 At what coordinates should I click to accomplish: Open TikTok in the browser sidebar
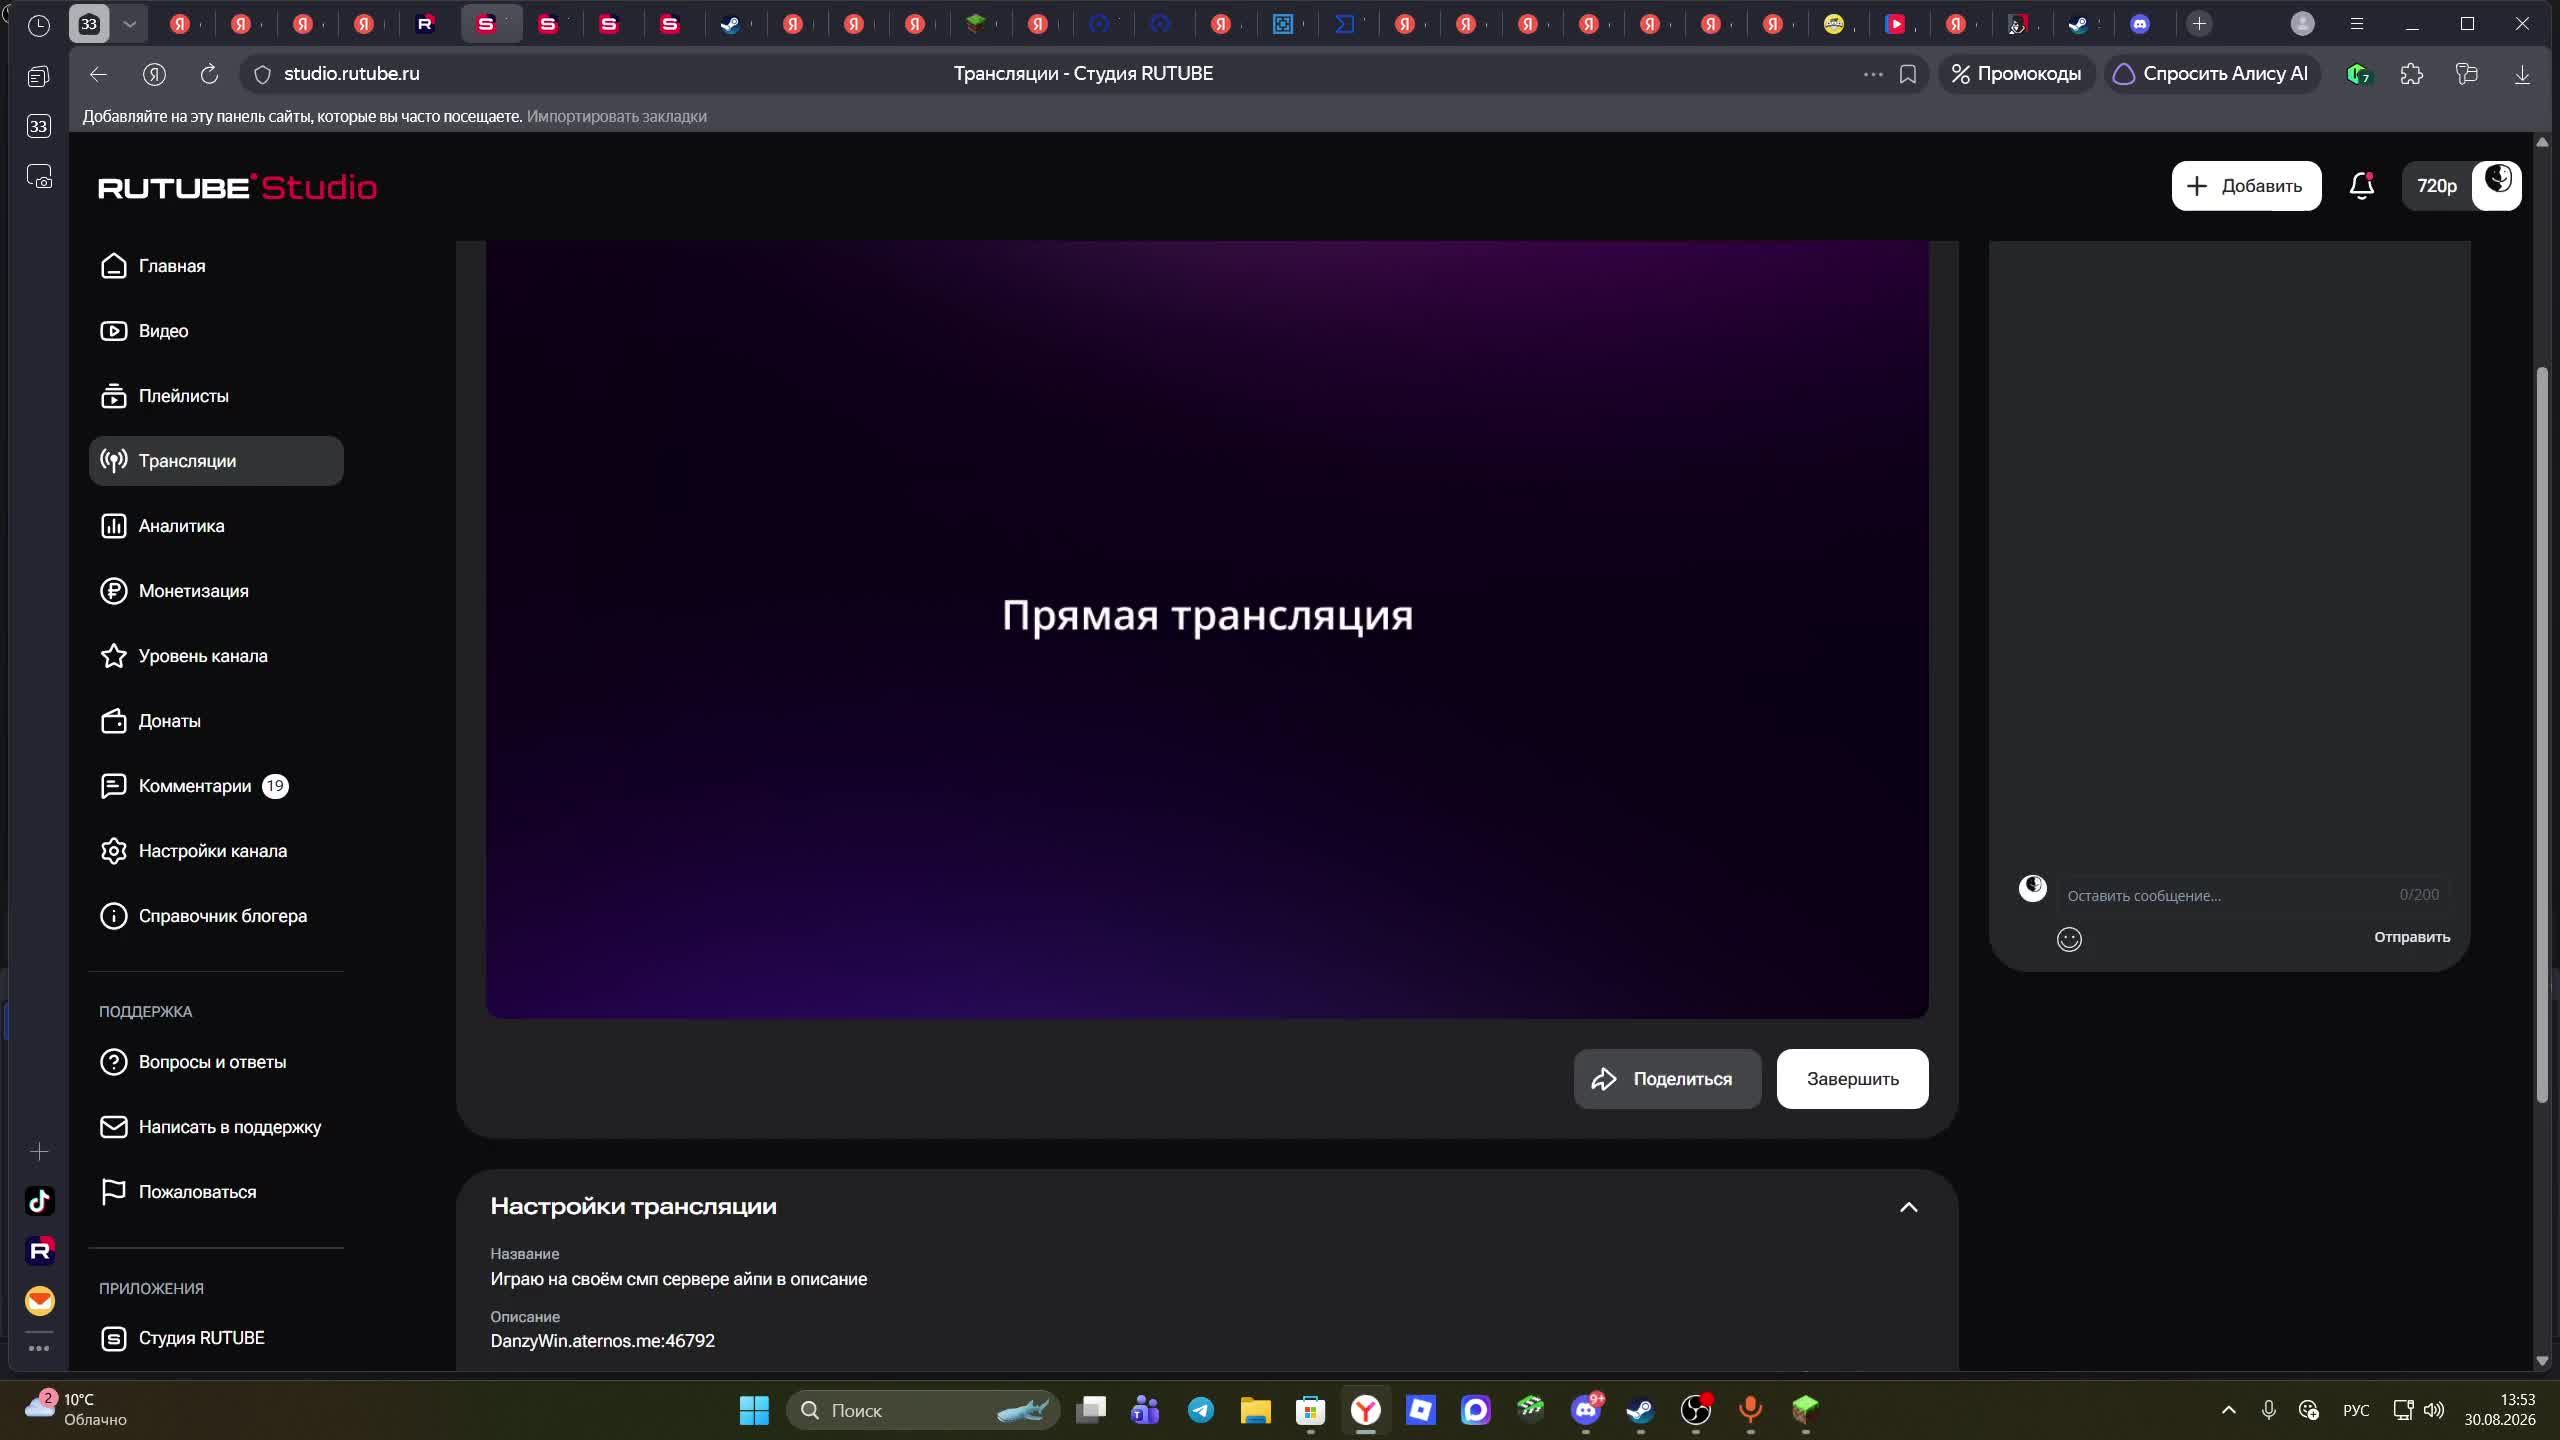40,1201
